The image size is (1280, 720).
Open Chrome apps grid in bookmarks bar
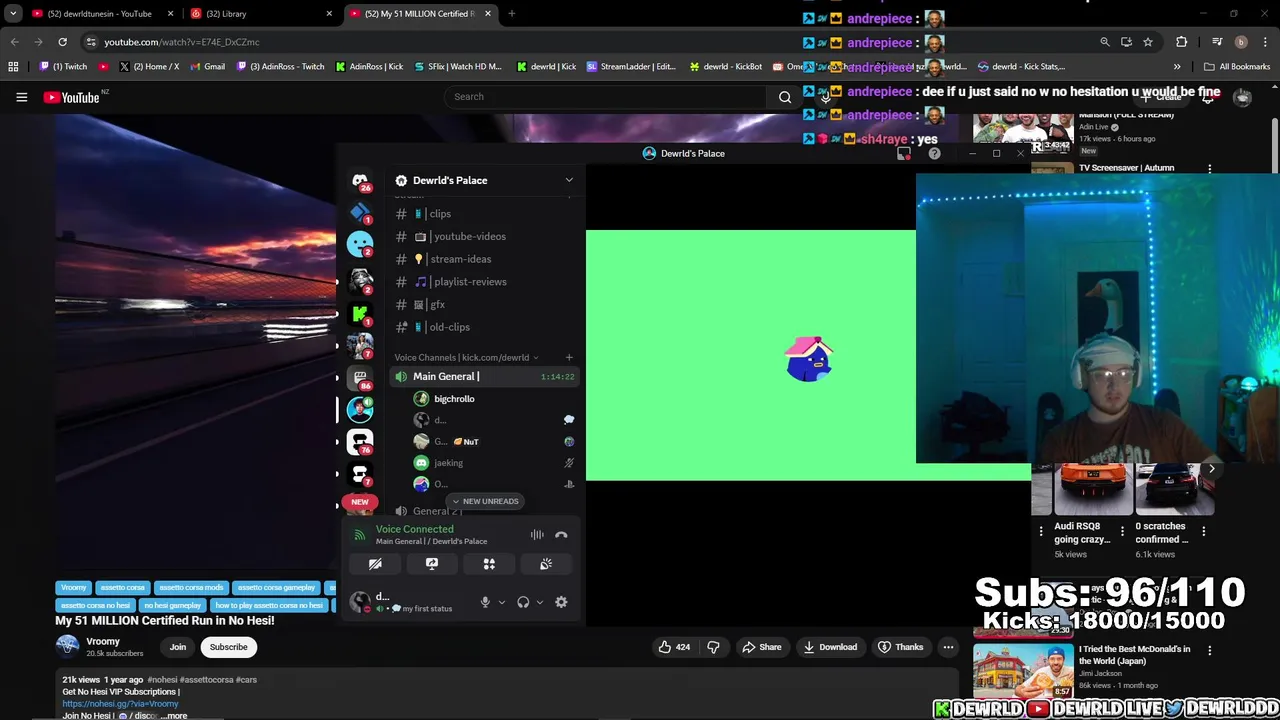pos(13,67)
